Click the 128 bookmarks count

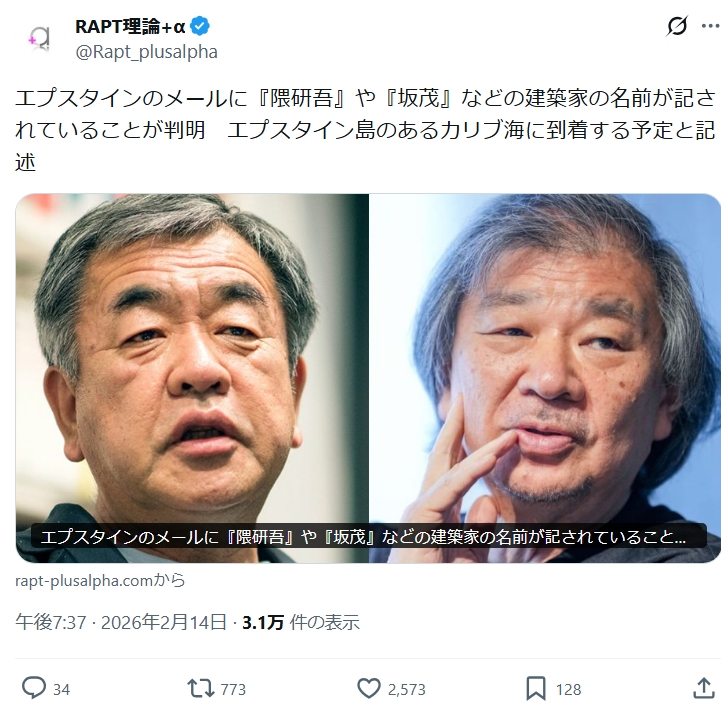pyautogui.click(x=568, y=689)
